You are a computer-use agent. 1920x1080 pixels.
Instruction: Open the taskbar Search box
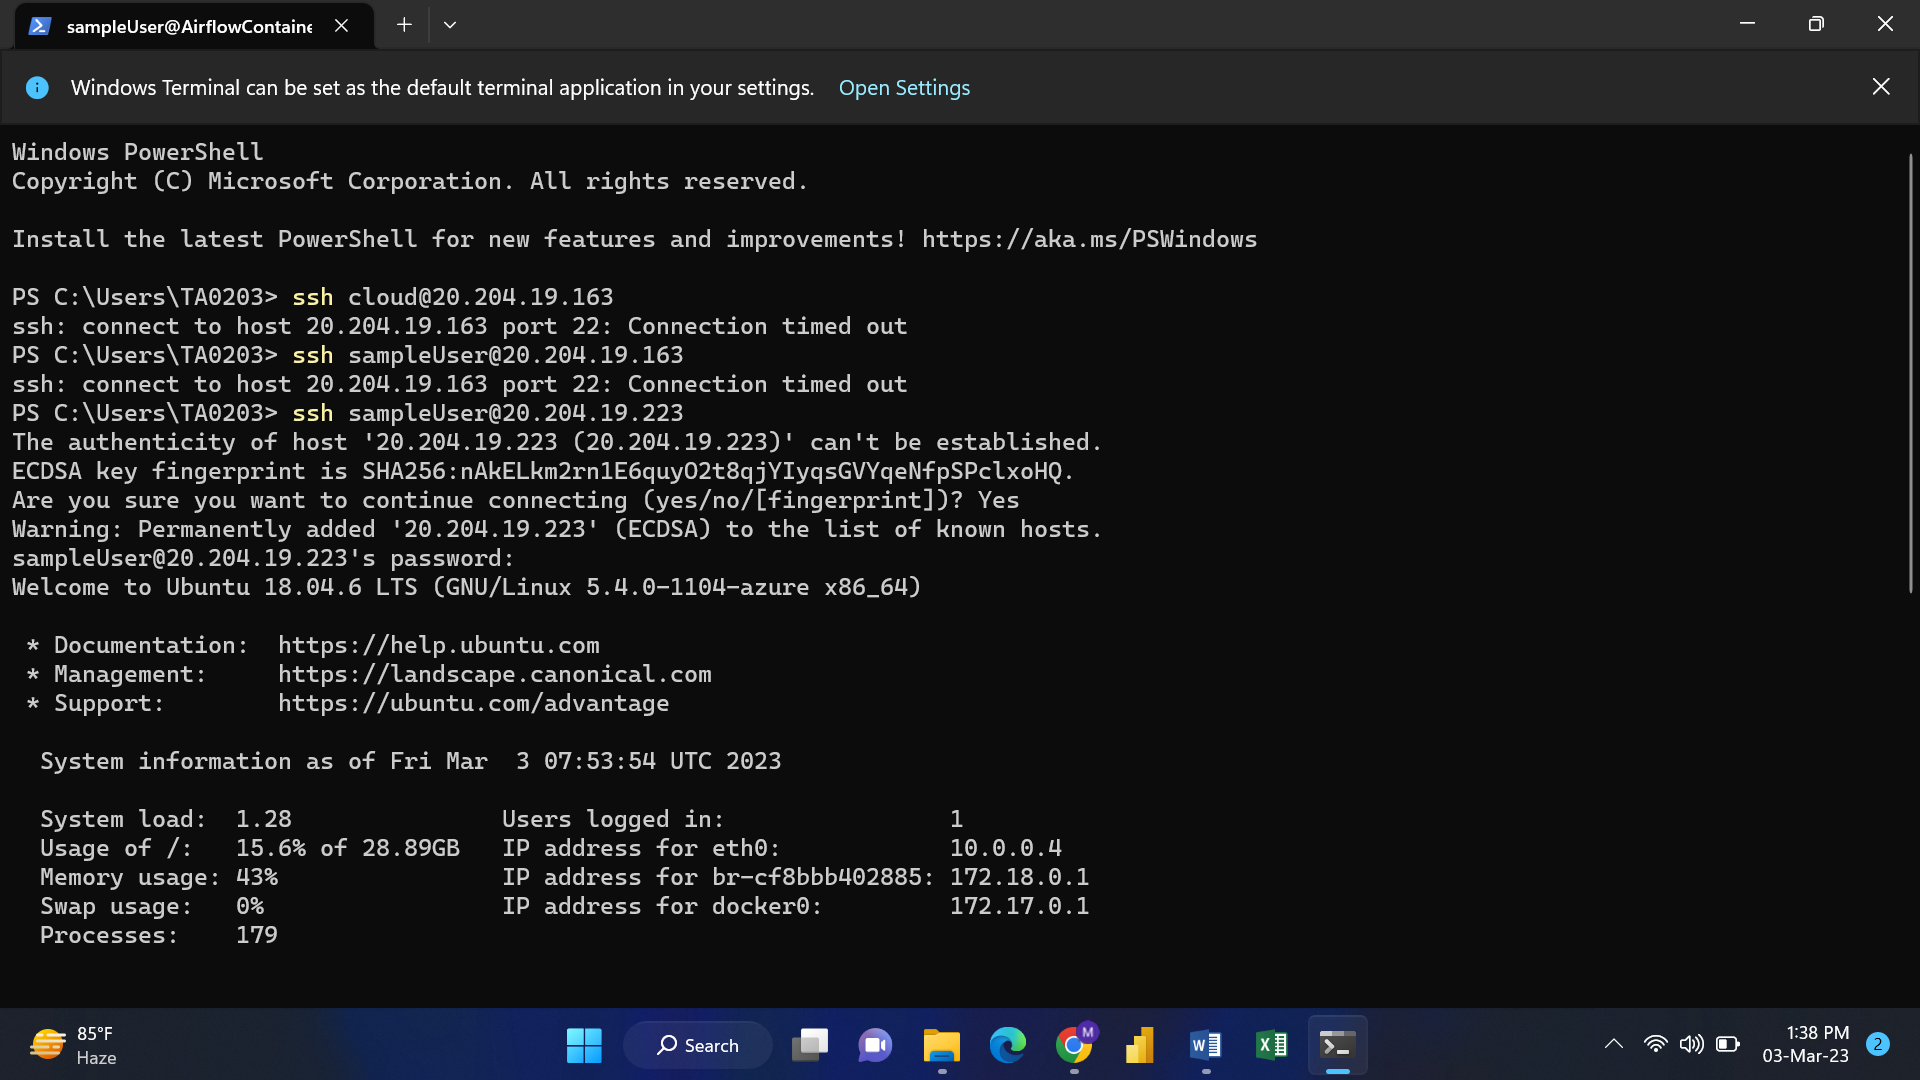coord(698,1046)
